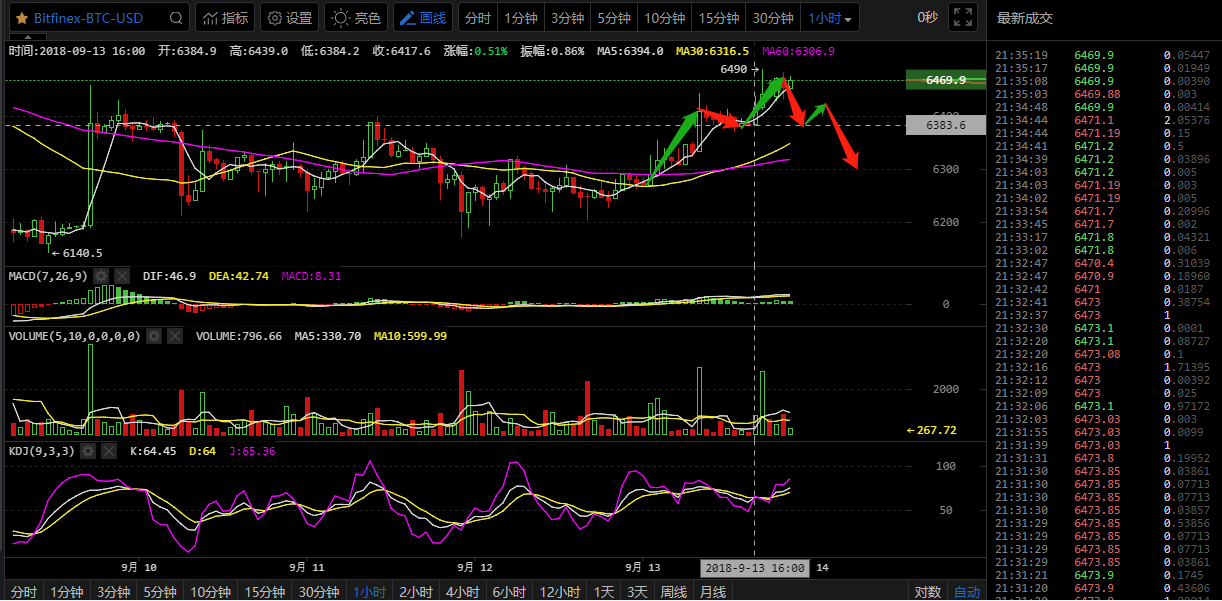Image resolution: width=1222 pixels, height=601 pixels.
Task: Open the 设置 settings panel
Action: coord(289,18)
